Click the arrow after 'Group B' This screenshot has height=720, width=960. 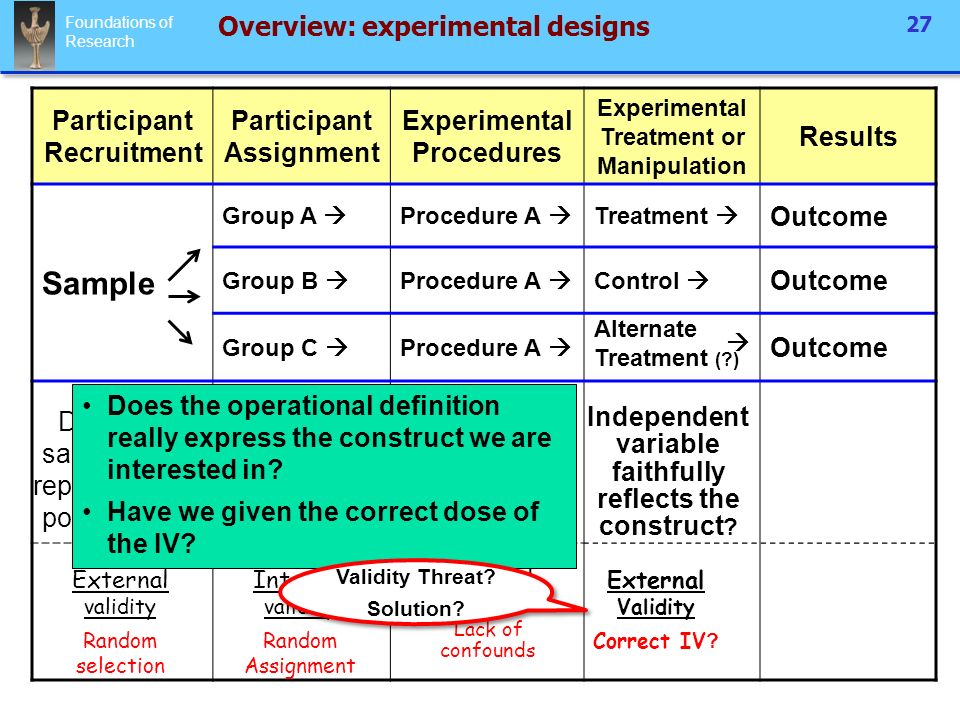coord(337,280)
